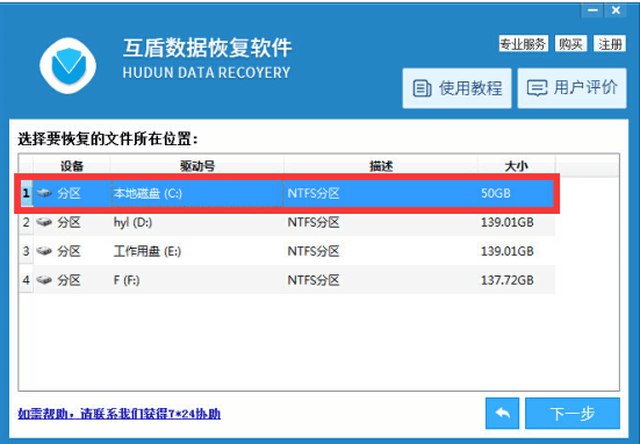Open the 用户评价 user reviews button
The width and height of the screenshot is (640, 444).
pyautogui.click(x=572, y=88)
